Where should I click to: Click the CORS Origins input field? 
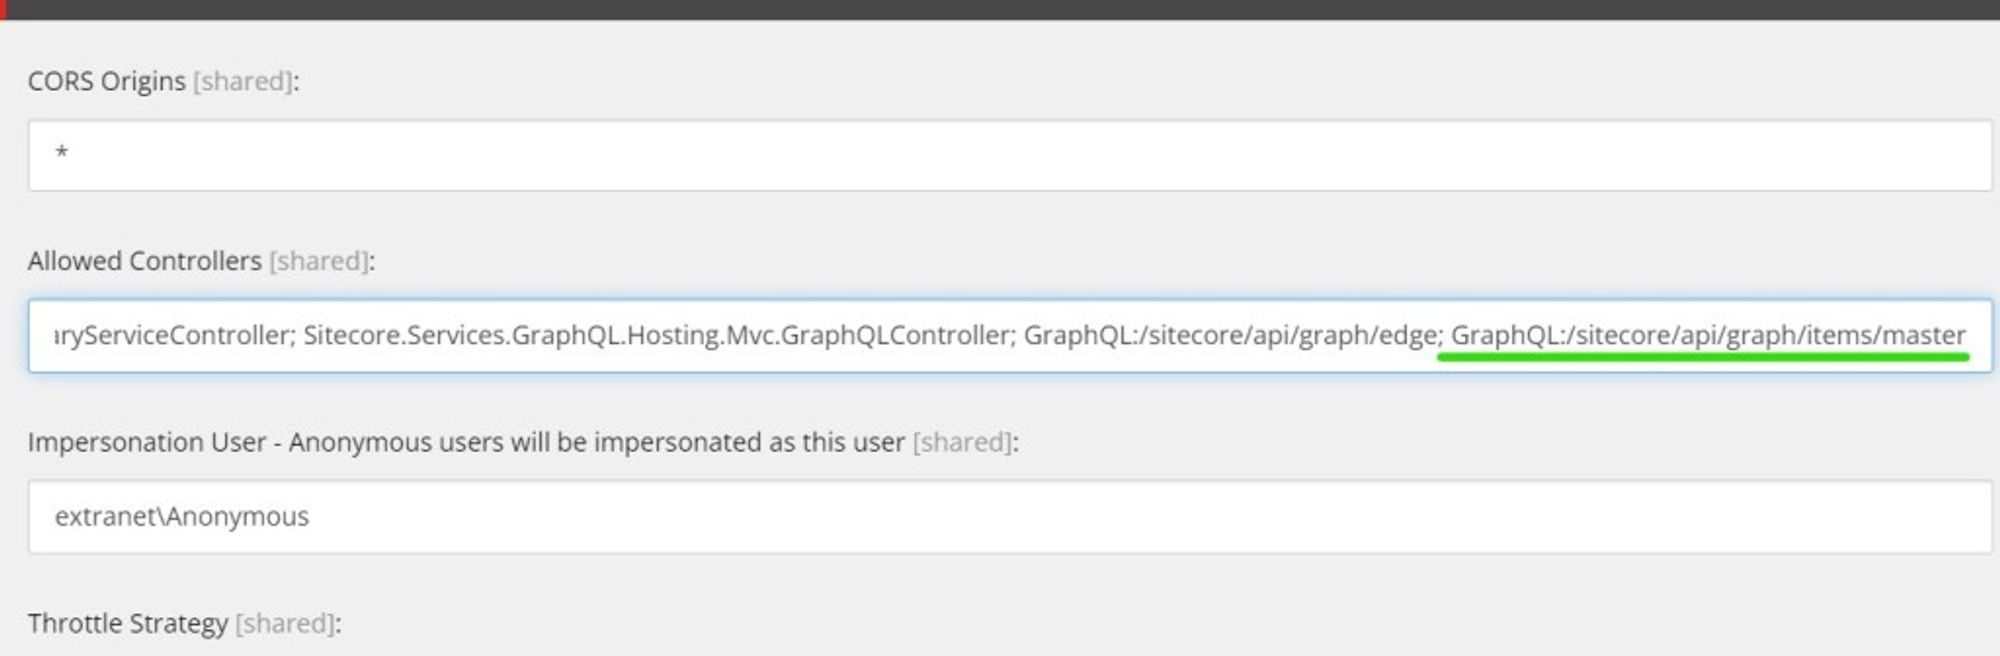[1000, 155]
